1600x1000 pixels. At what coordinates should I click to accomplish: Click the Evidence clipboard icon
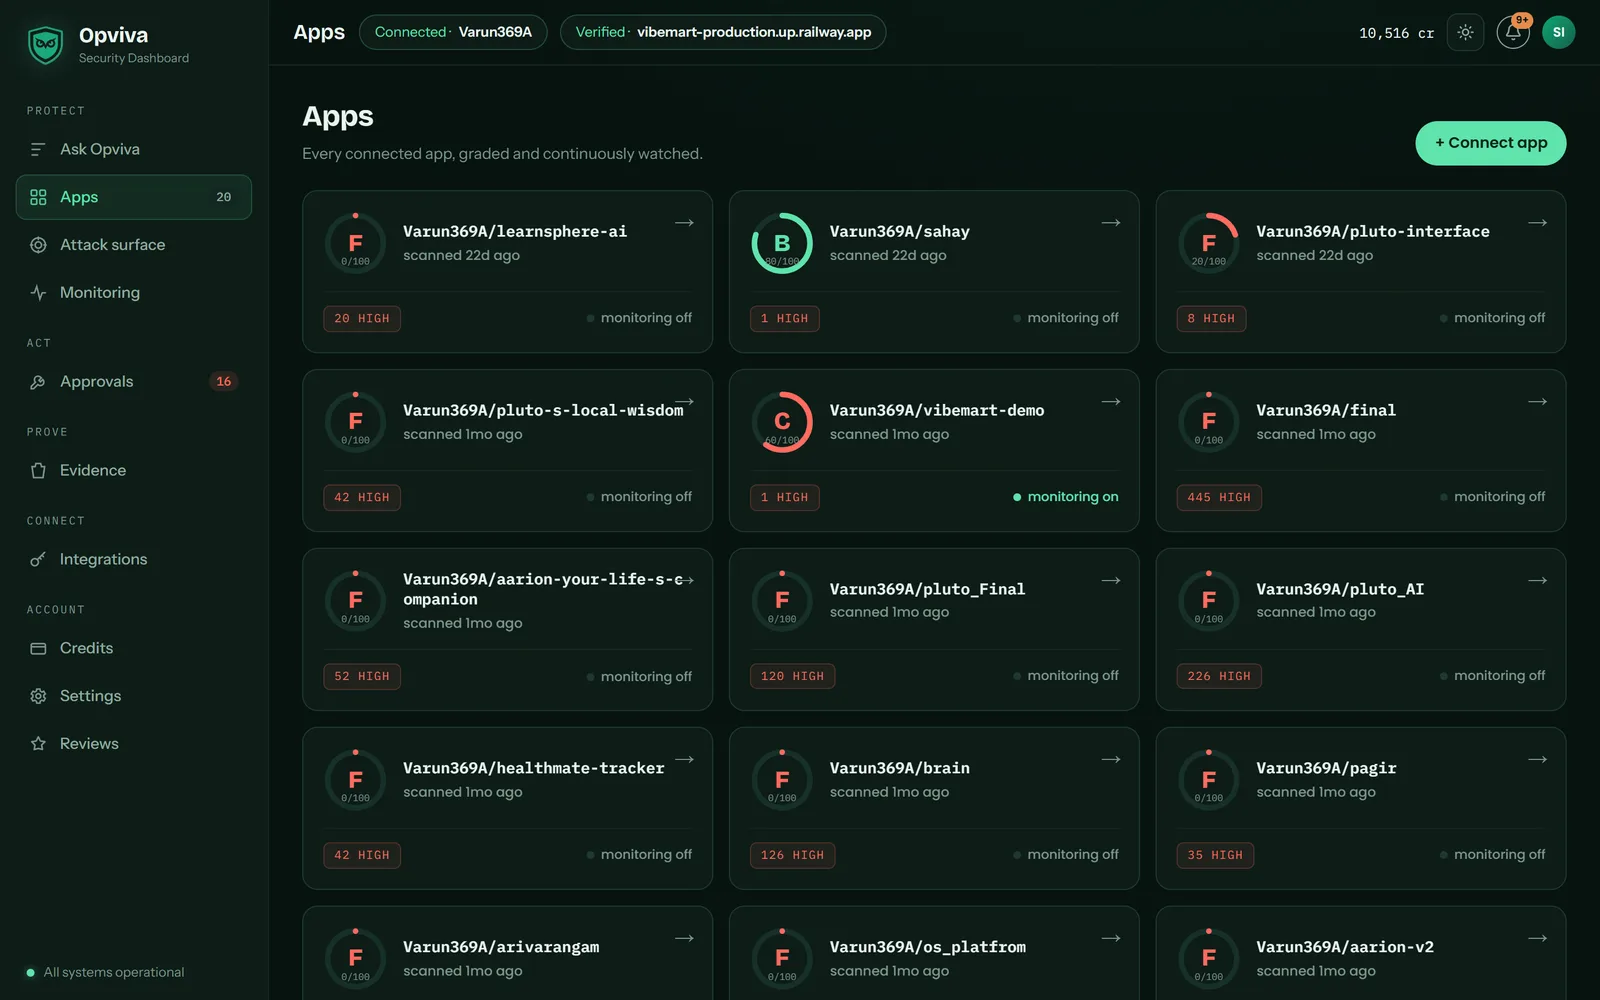(38, 471)
